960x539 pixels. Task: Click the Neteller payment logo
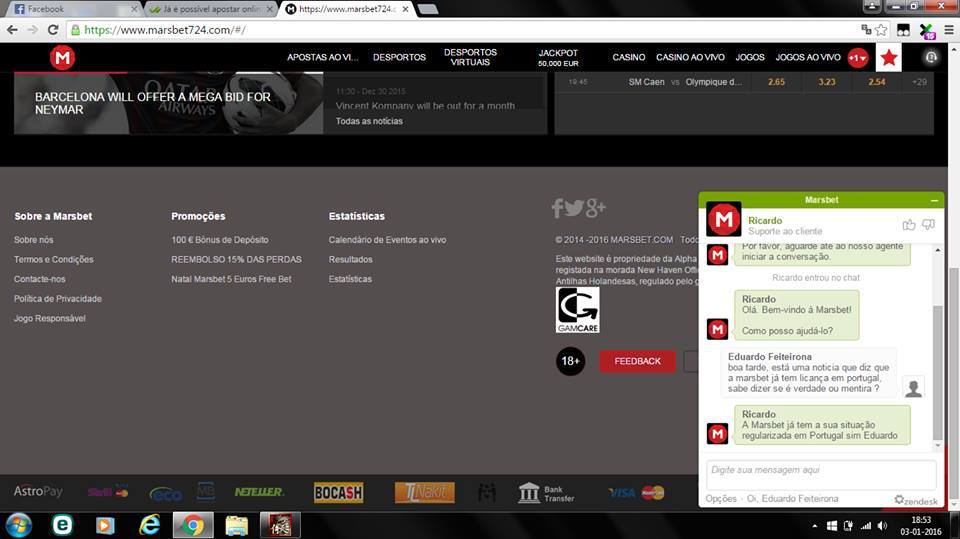coord(259,492)
